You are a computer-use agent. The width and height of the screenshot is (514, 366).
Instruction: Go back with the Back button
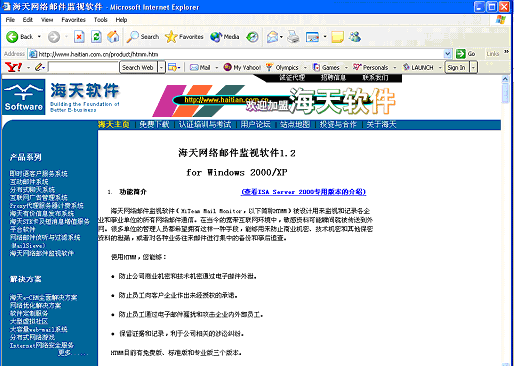click(19, 37)
